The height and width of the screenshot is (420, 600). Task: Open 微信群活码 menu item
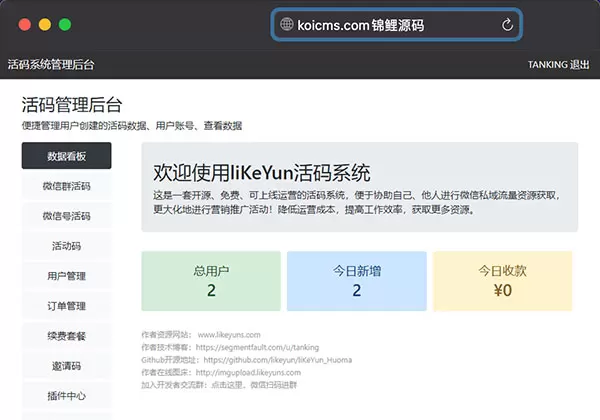[67, 186]
